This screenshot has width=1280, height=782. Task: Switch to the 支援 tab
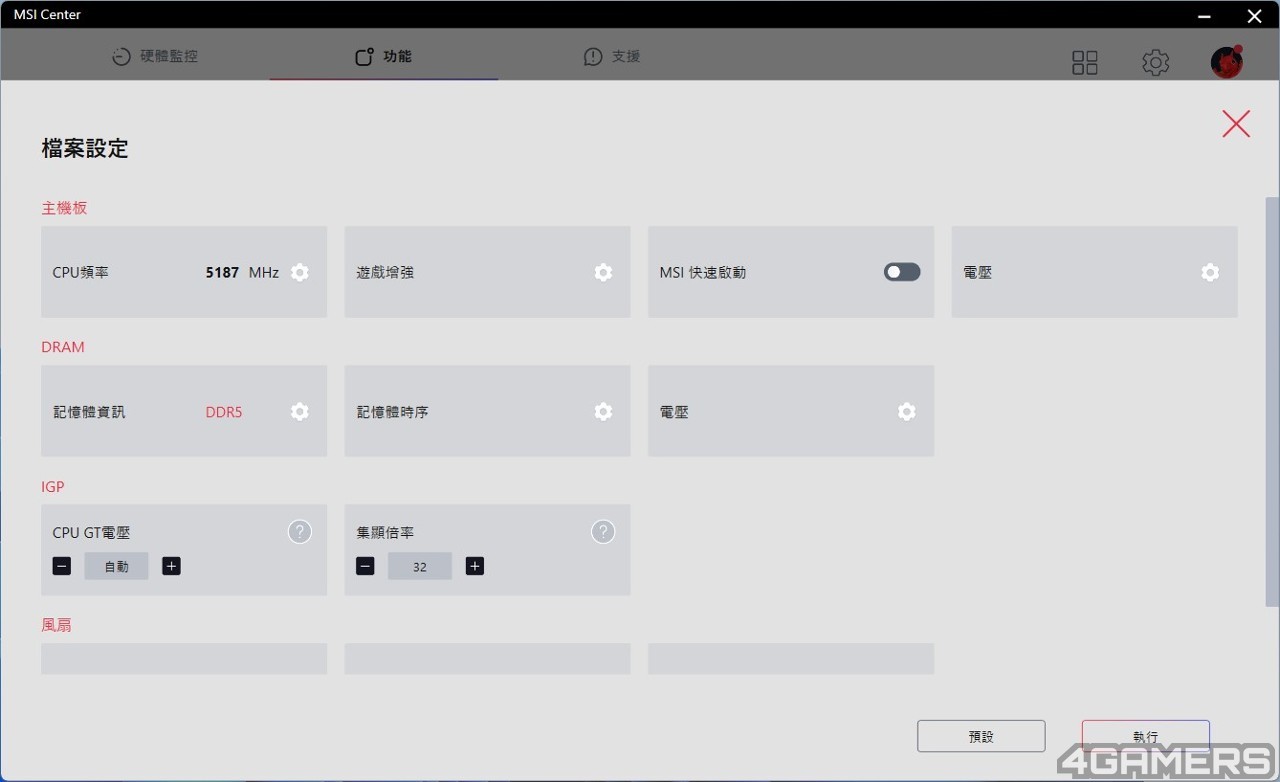[x=612, y=56]
